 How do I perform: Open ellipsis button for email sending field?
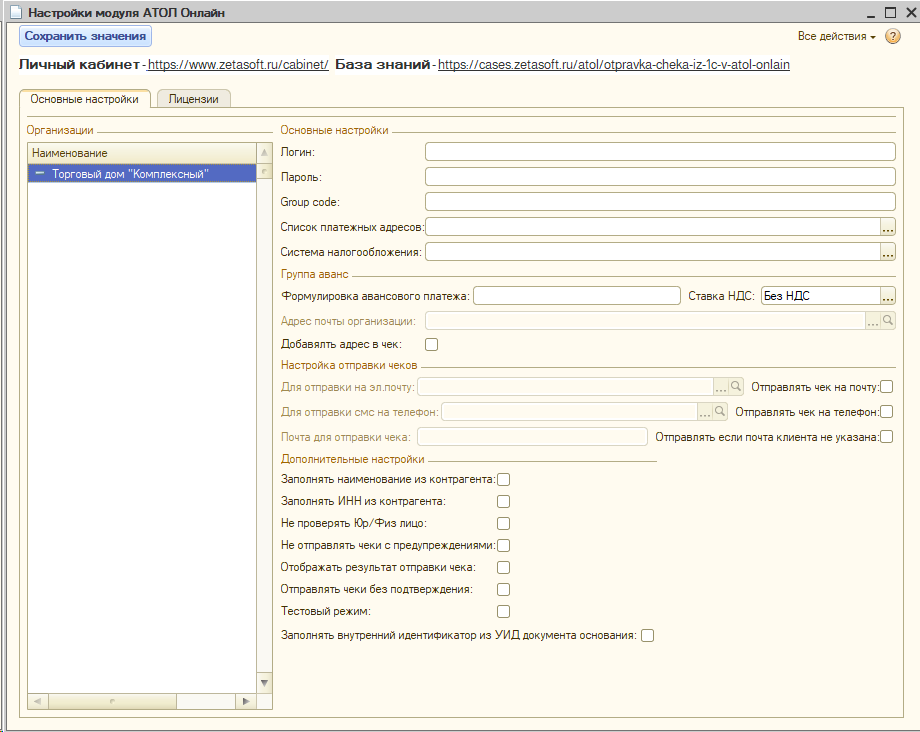click(x=721, y=387)
